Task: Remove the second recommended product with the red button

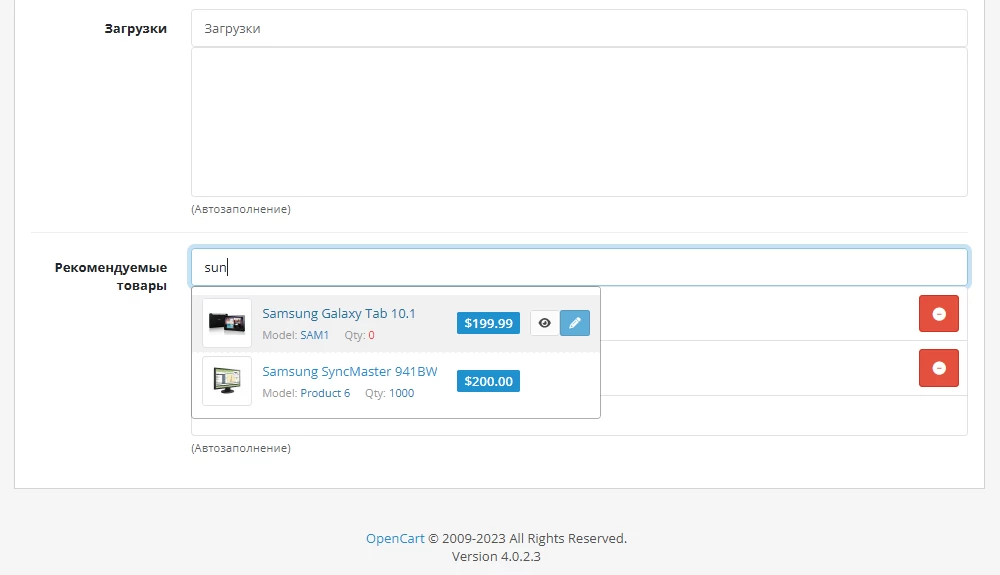Action: (x=939, y=368)
